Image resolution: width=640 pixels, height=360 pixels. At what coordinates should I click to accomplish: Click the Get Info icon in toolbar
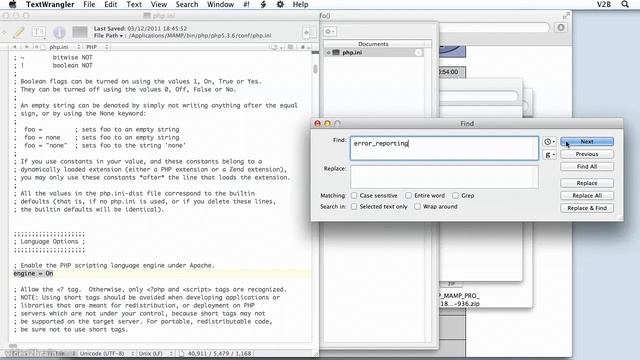pyautogui.click(x=59, y=32)
